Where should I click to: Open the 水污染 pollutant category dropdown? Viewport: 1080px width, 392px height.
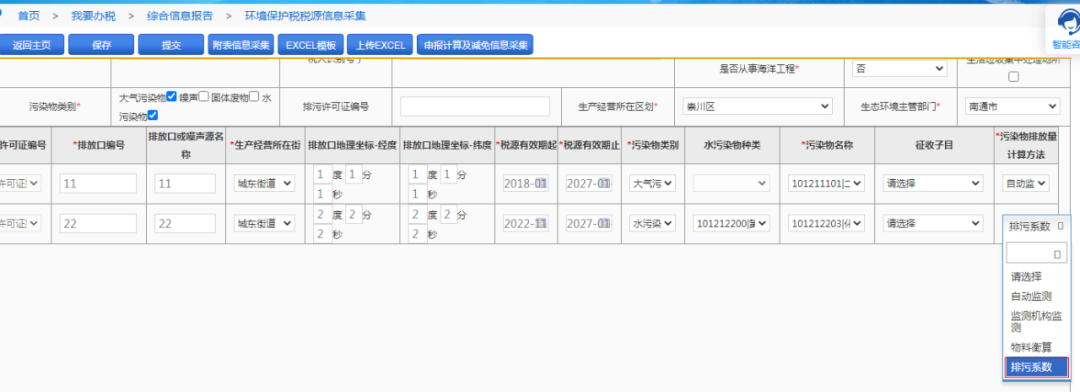tap(653, 223)
